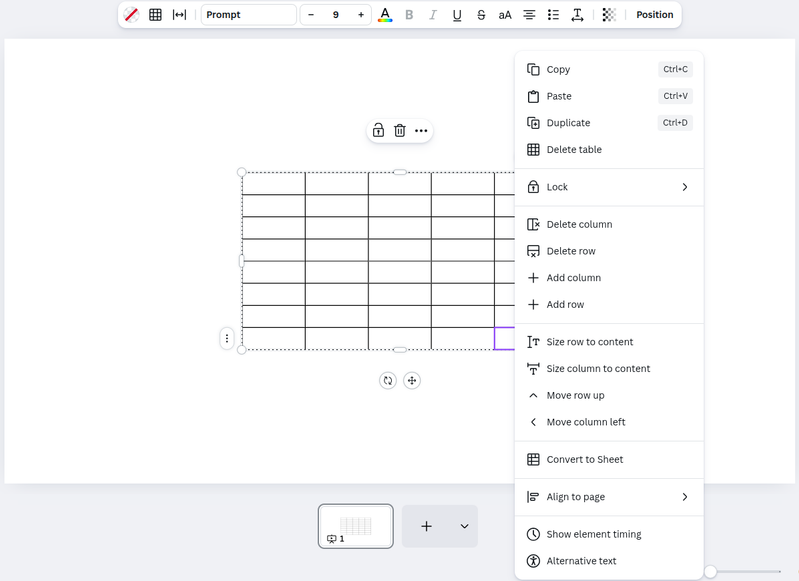Click the font size value 9 field

(336, 15)
